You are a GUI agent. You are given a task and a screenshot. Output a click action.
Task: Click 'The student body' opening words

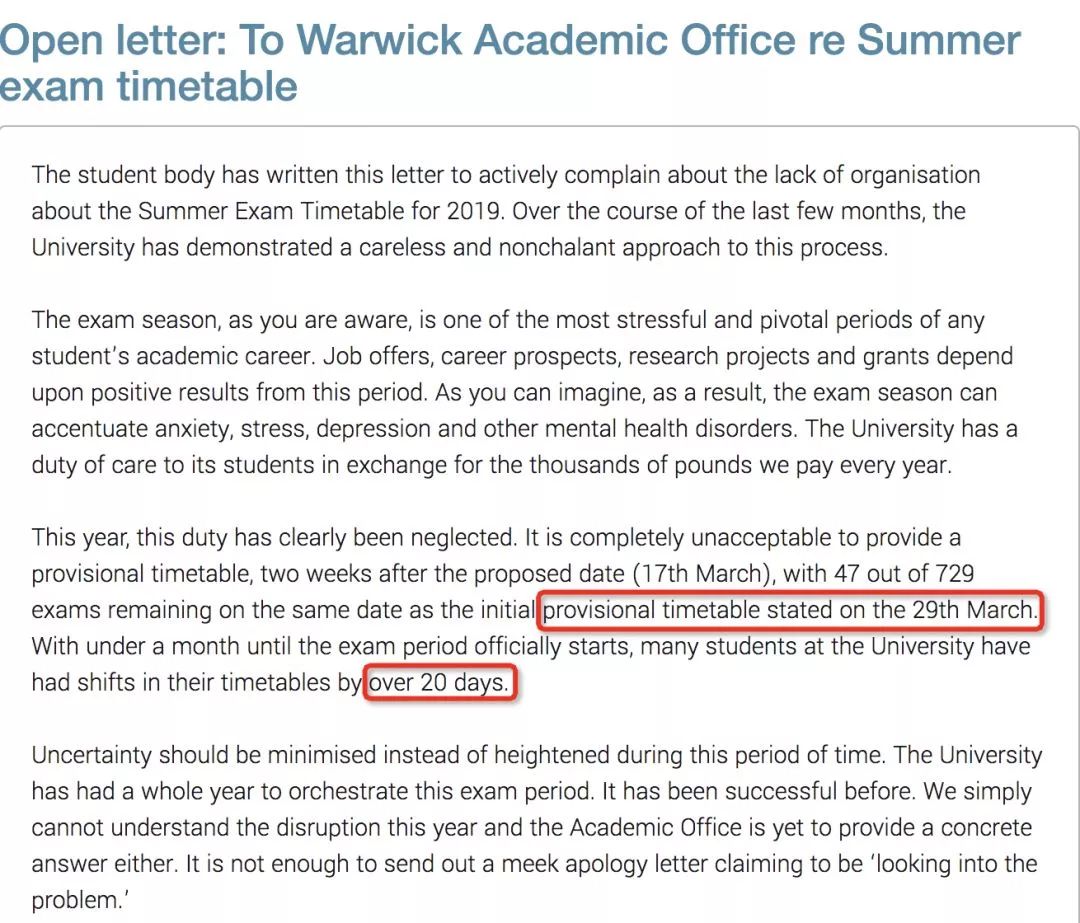coord(123,175)
